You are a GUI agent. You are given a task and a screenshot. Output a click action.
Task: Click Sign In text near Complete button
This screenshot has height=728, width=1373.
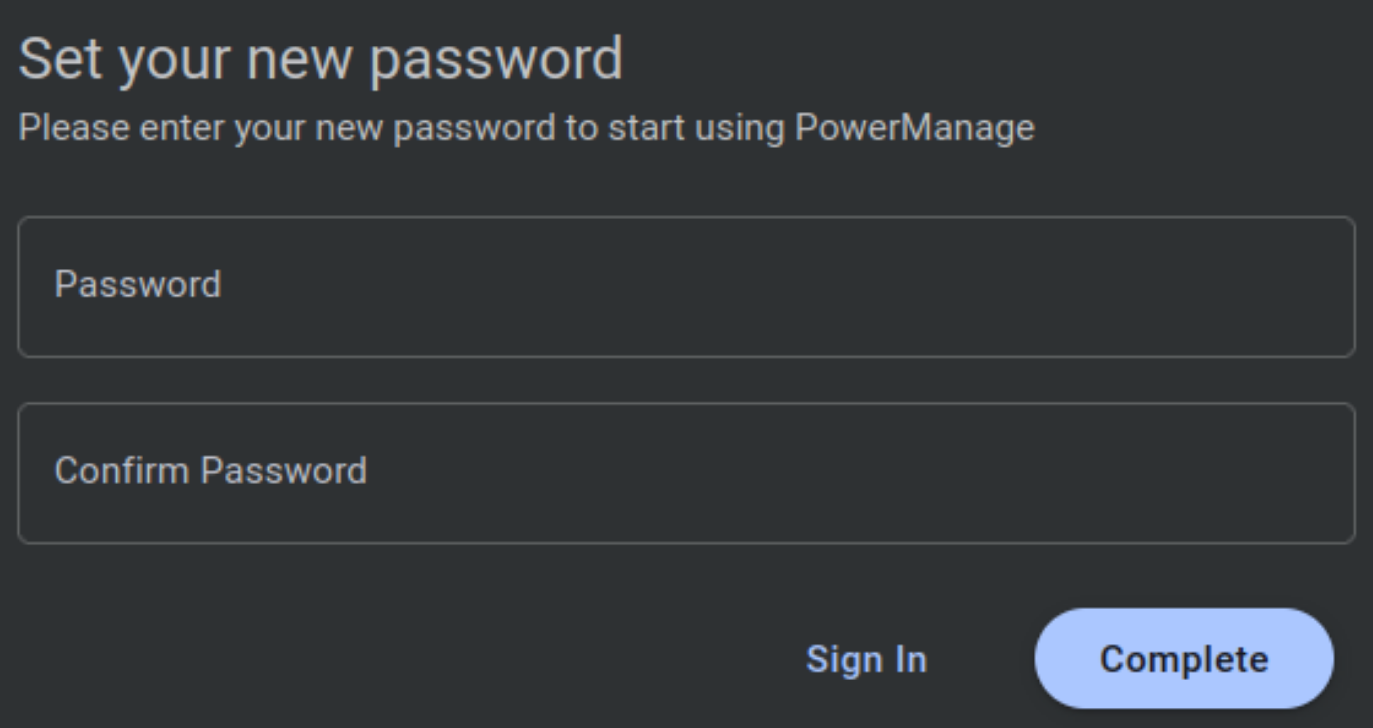coord(866,657)
